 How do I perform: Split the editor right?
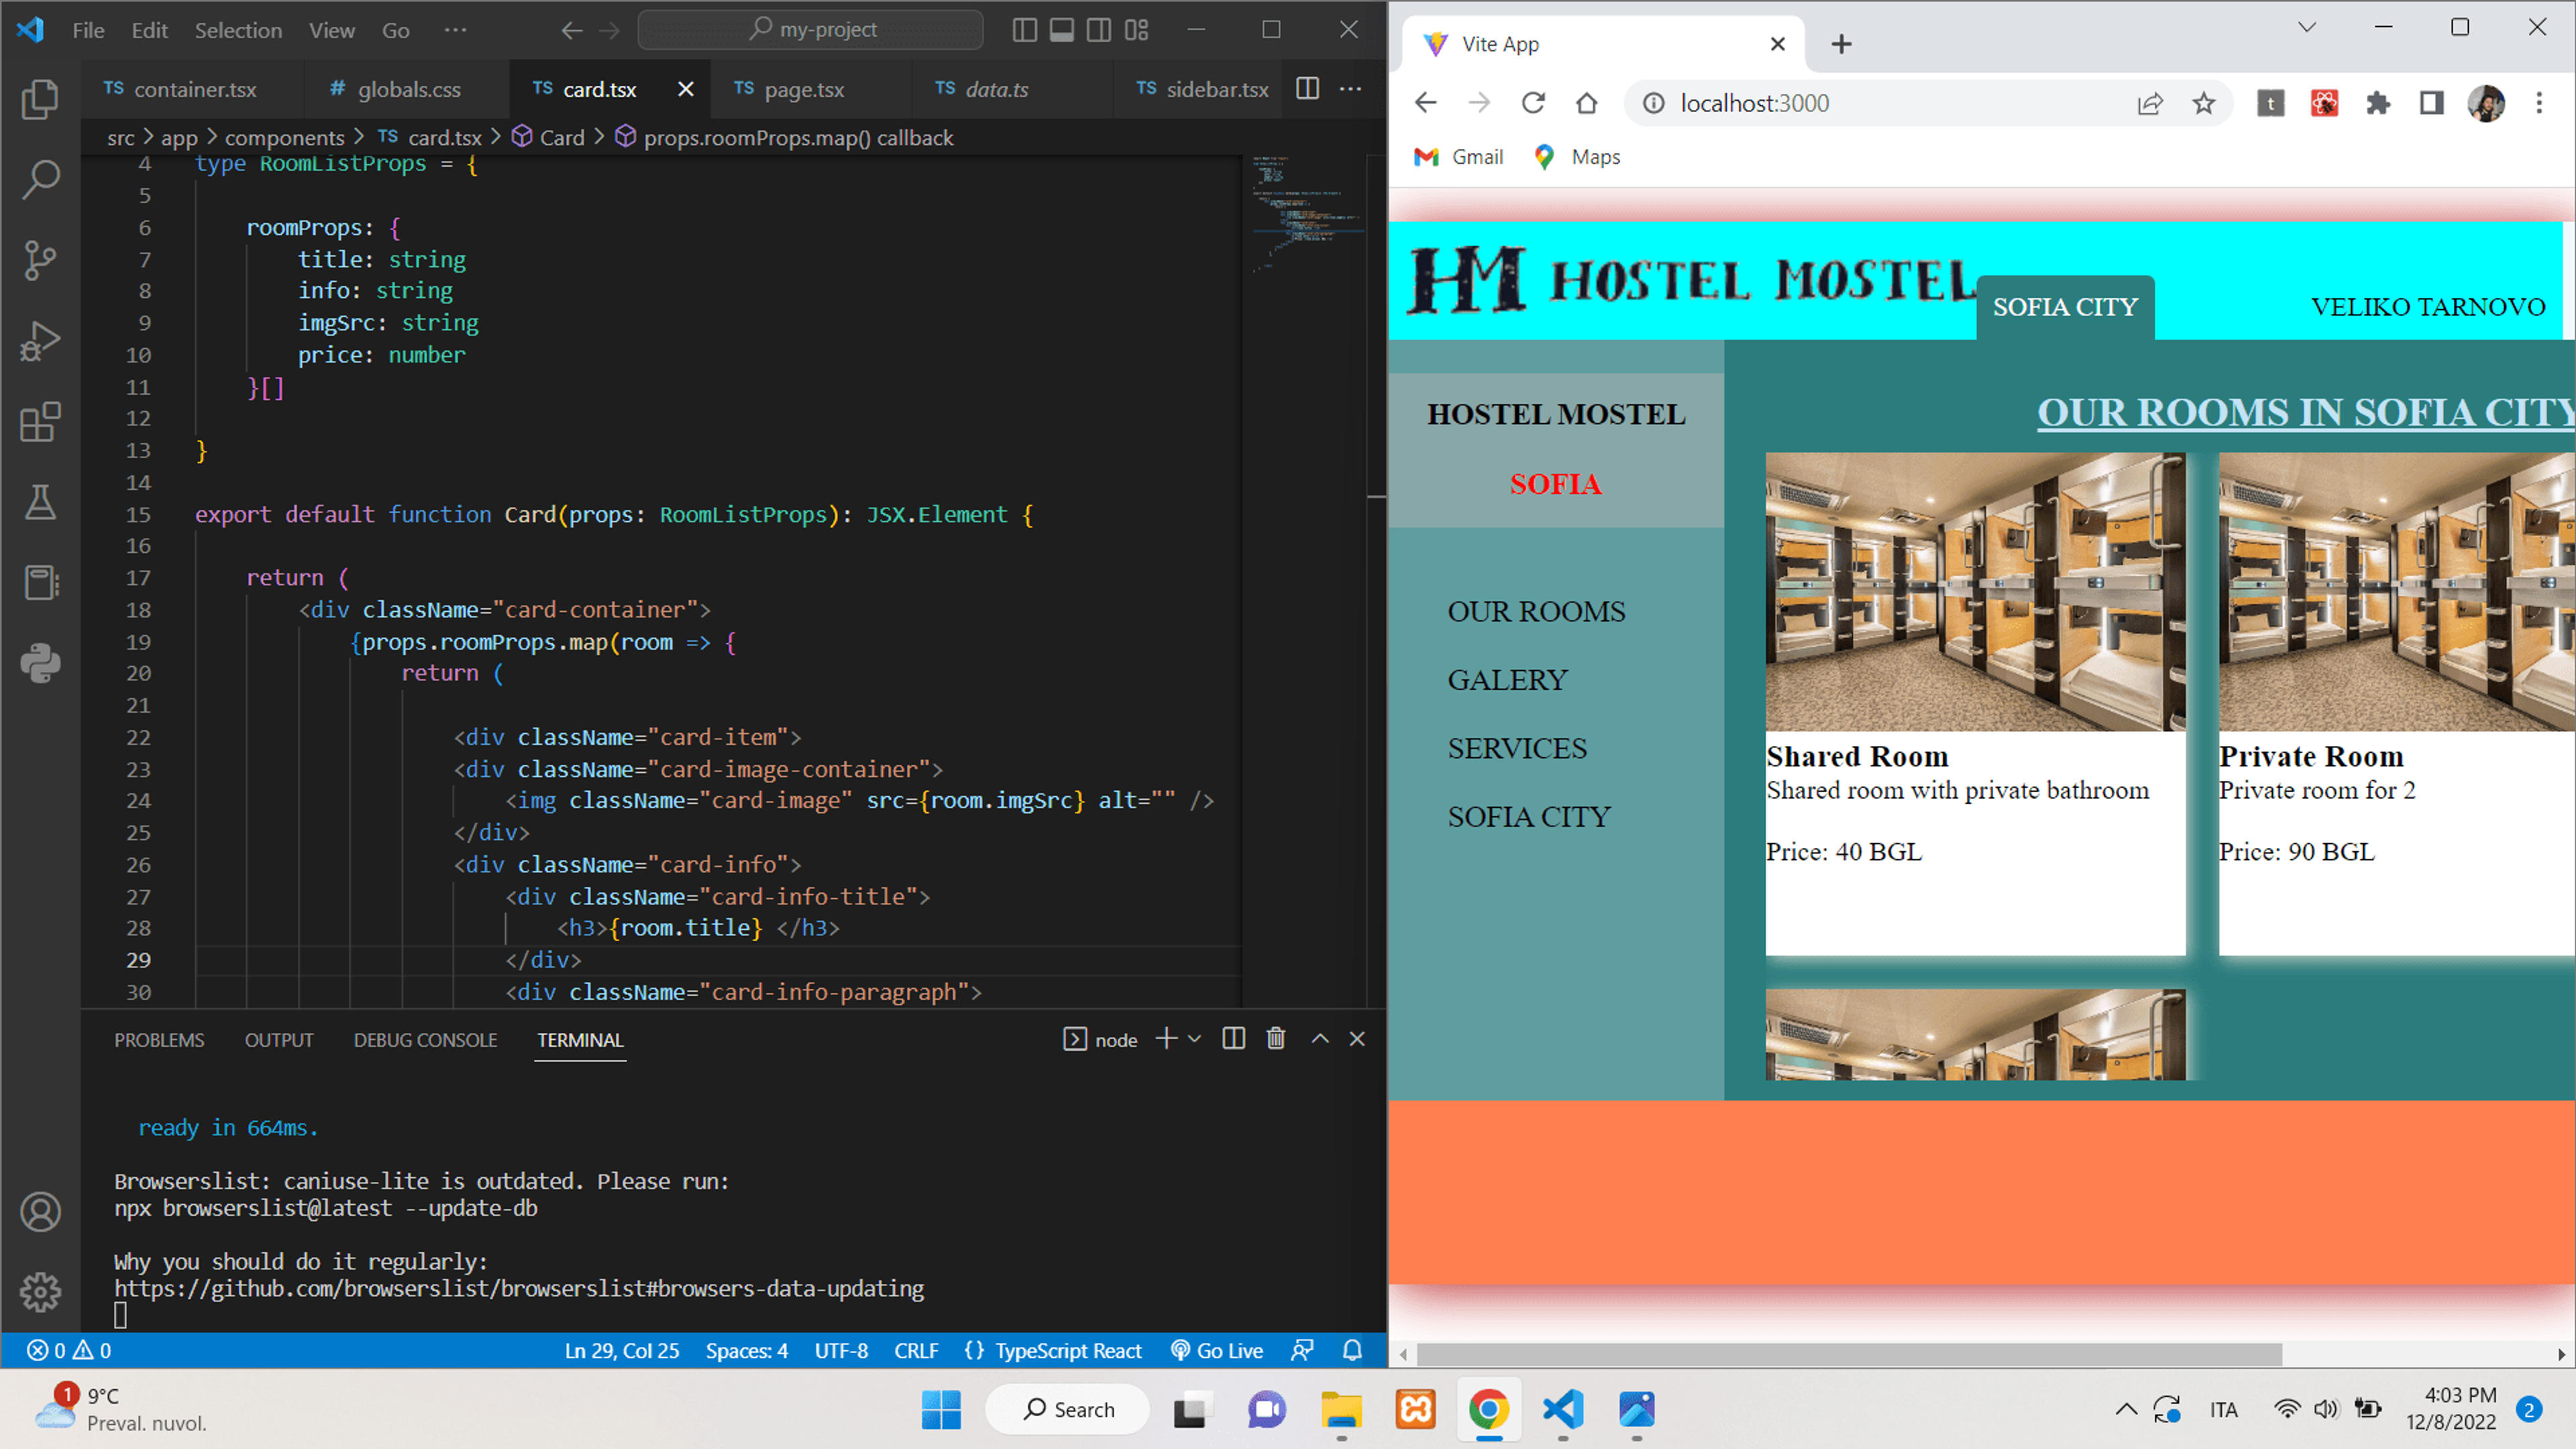(1307, 89)
